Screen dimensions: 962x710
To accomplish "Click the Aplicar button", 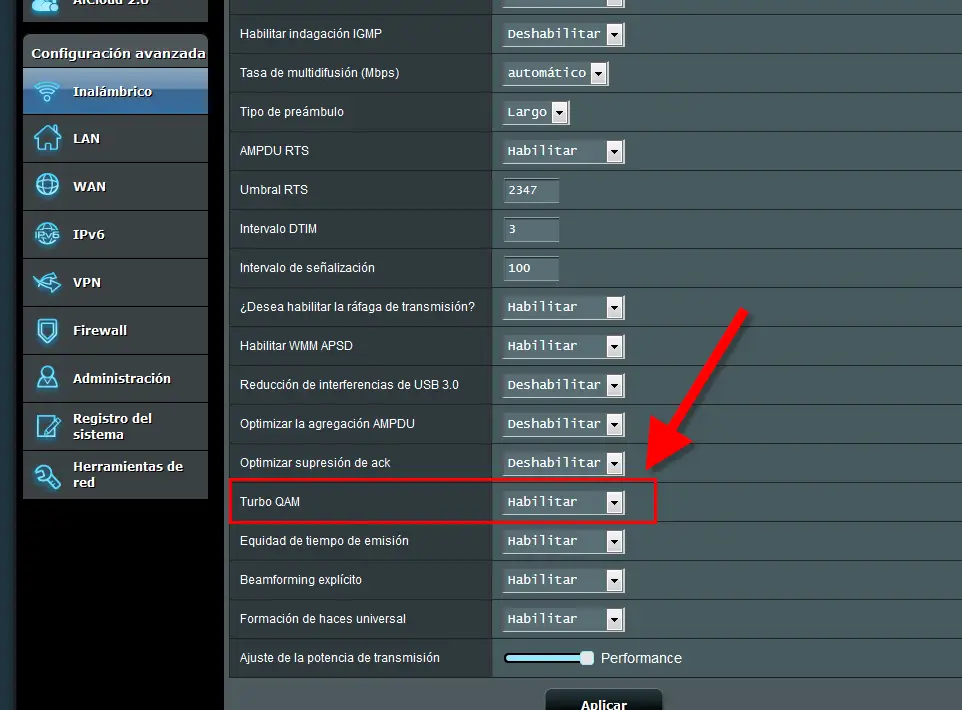I will pyautogui.click(x=604, y=701).
